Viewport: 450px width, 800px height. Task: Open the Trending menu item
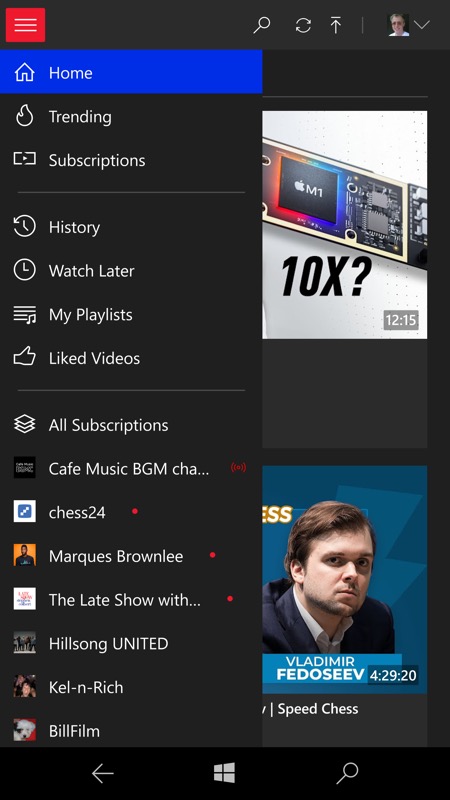click(131, 116)
